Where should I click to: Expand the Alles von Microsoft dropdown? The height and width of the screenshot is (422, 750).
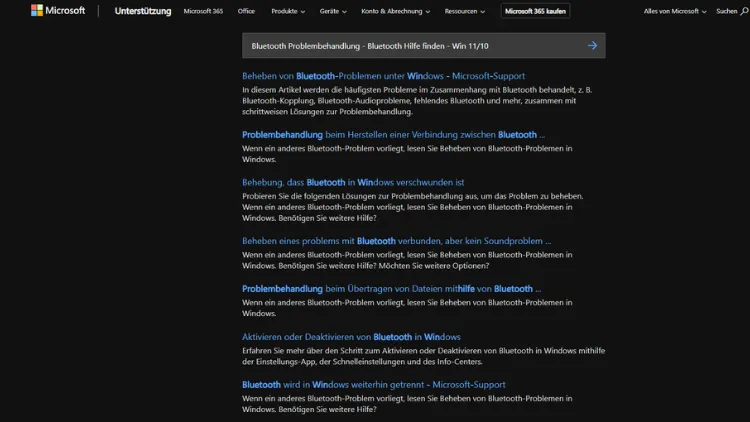tap(675, 11)
